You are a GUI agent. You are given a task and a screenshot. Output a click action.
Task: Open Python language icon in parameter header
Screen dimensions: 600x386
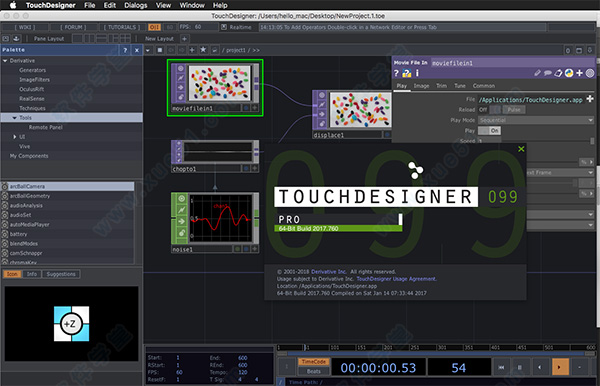click(569, 73)
